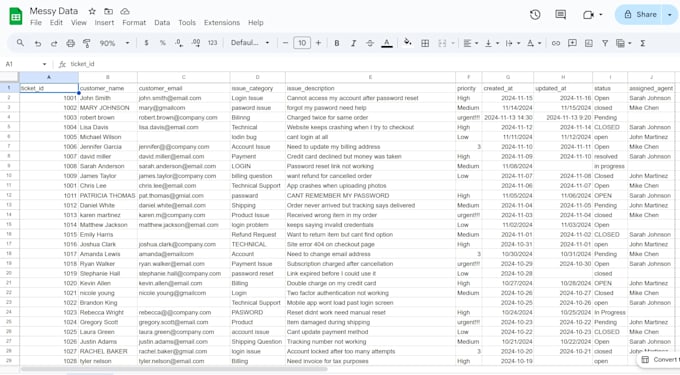Select column A header
The height and width of the screenshot is (375, 680).
(x=49, y=77)
